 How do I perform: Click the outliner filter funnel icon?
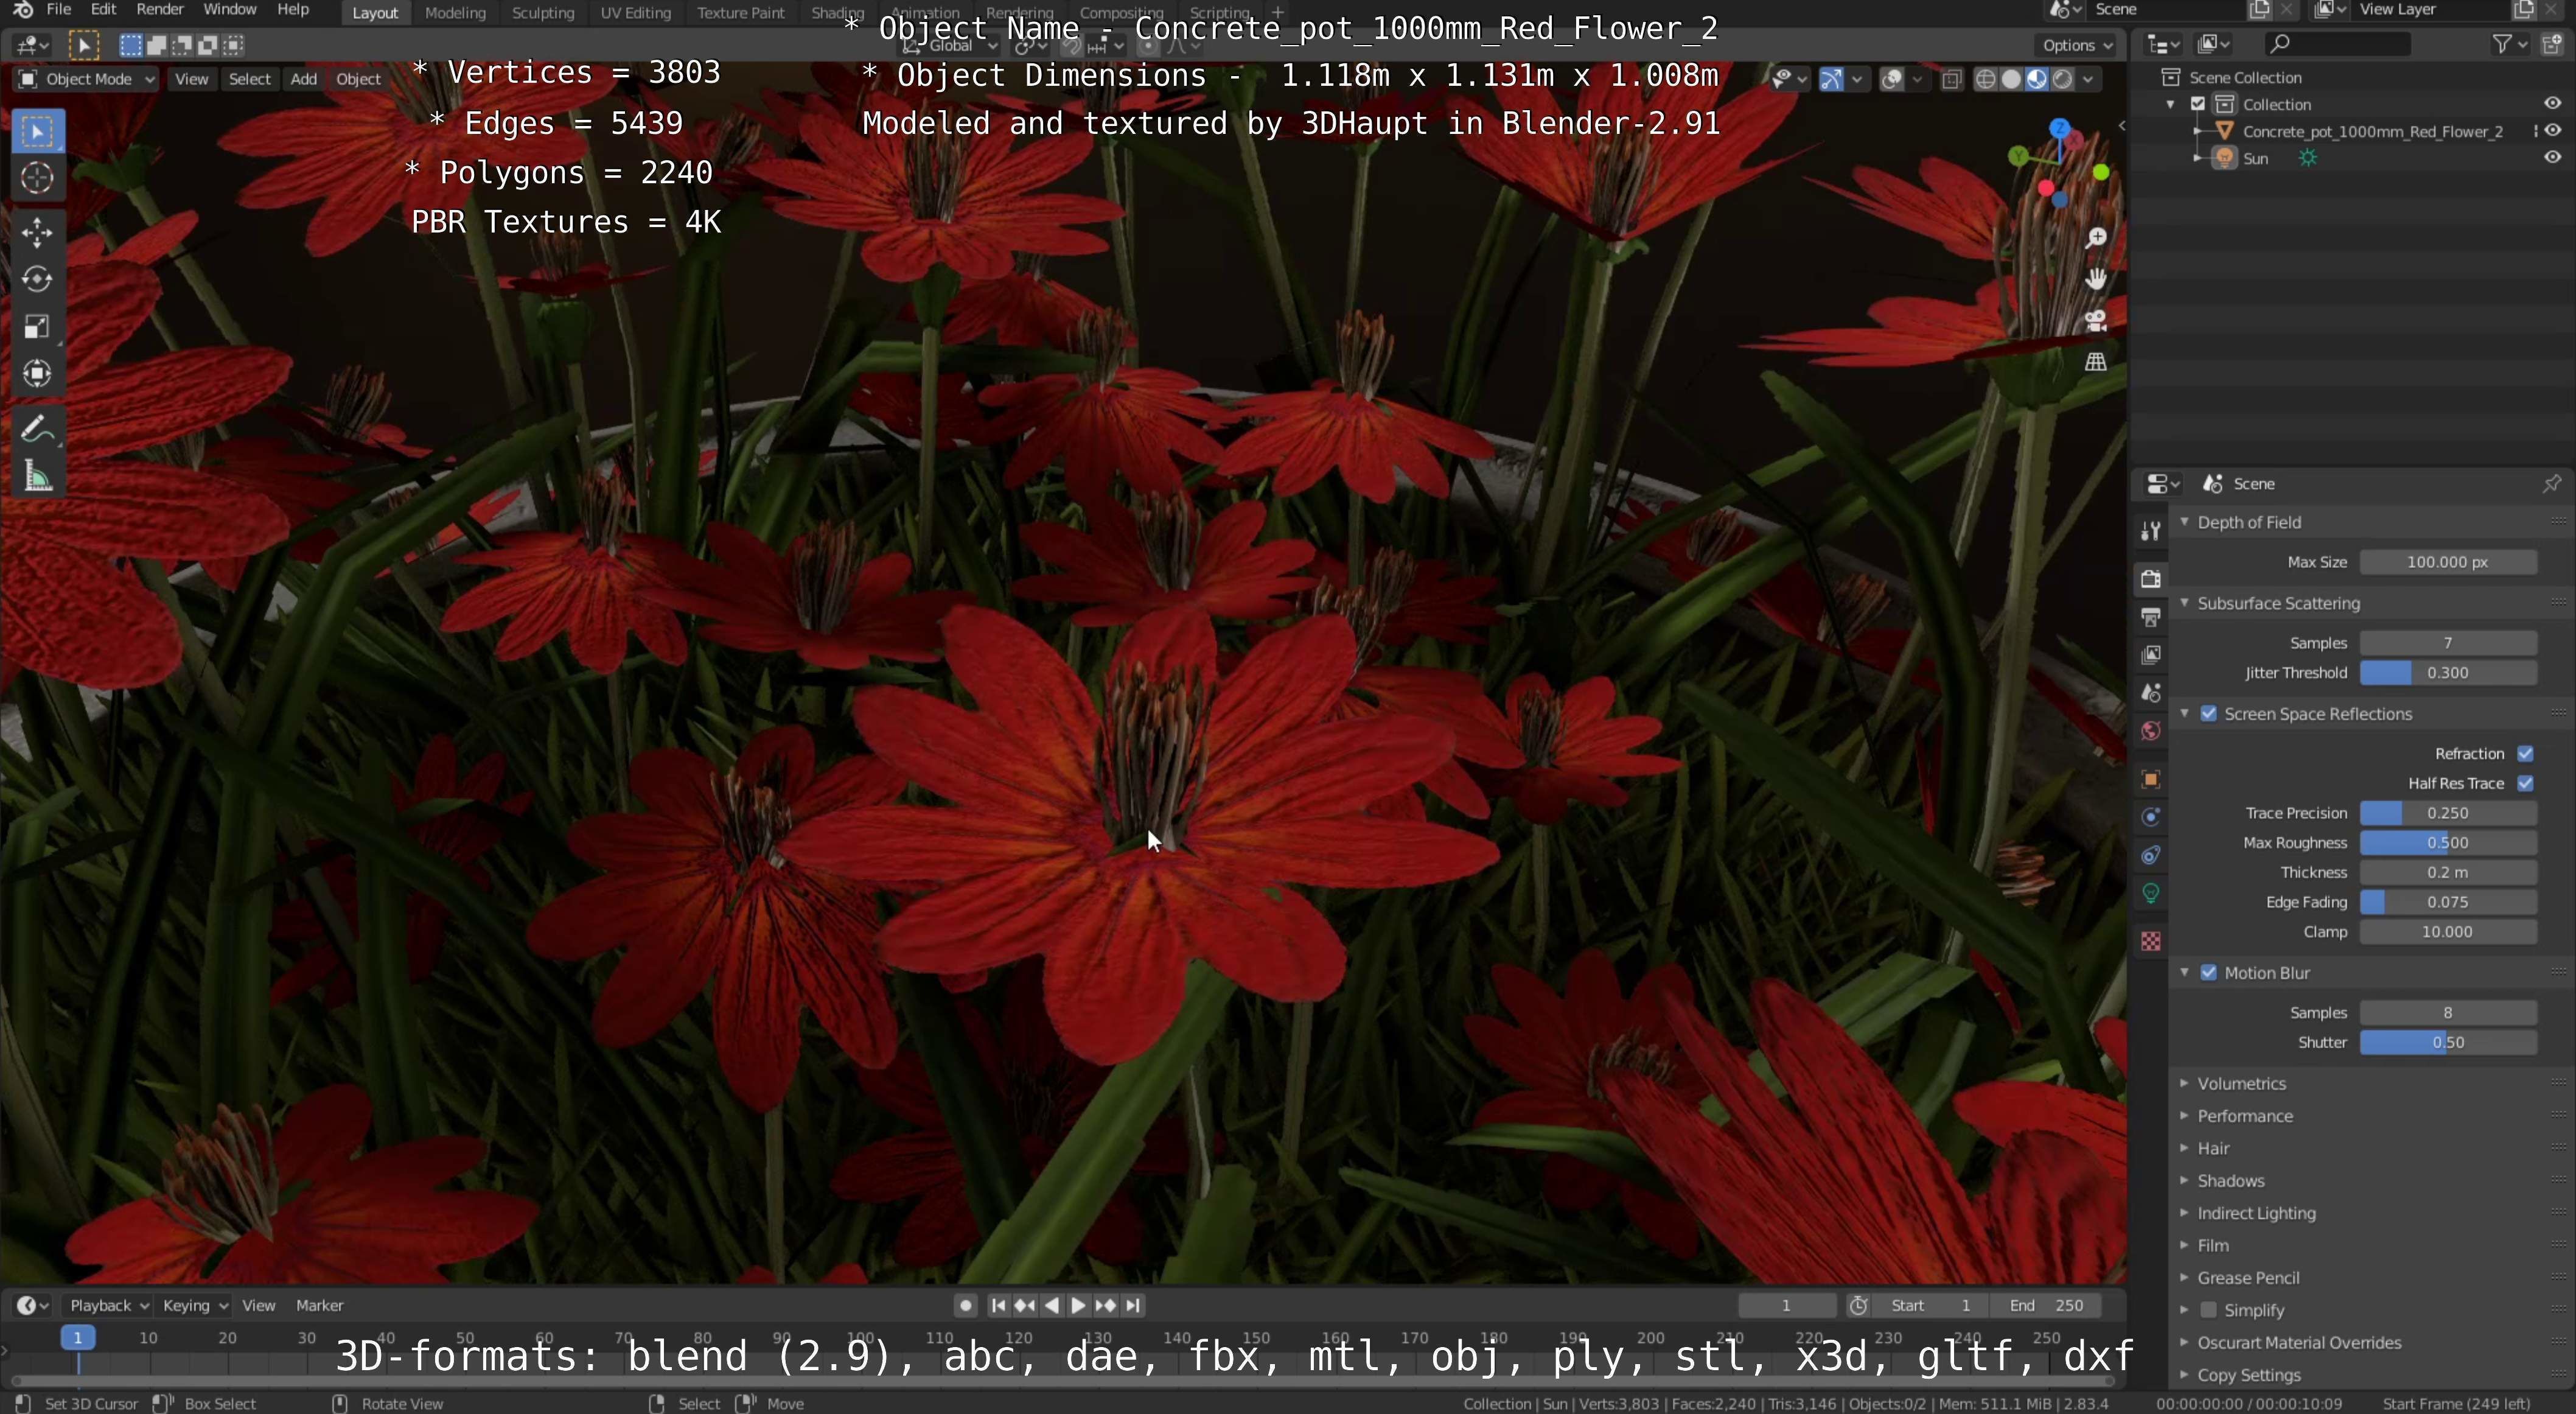click(2501, 44)
